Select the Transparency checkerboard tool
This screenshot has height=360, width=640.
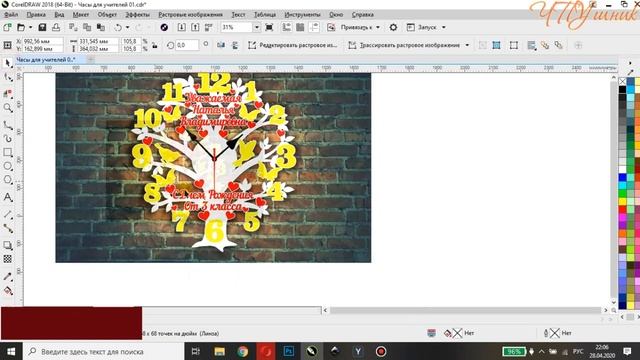click(8, 259)
